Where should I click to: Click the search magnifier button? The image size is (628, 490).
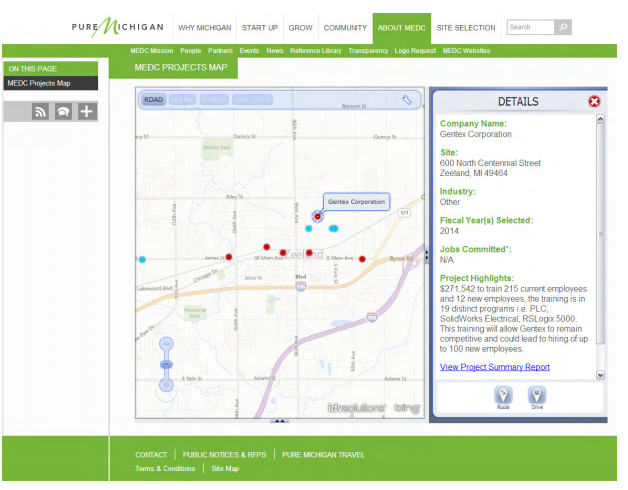[x=563, y=27]
